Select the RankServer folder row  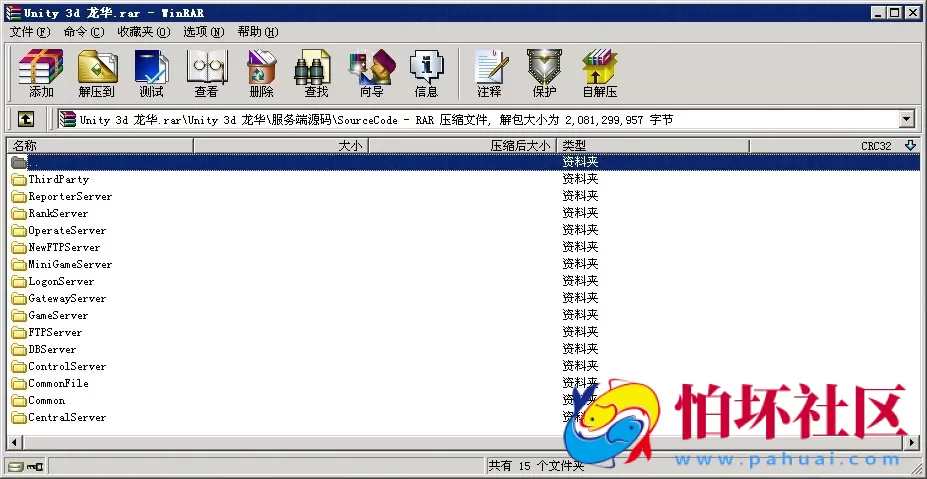click(464, 213)
